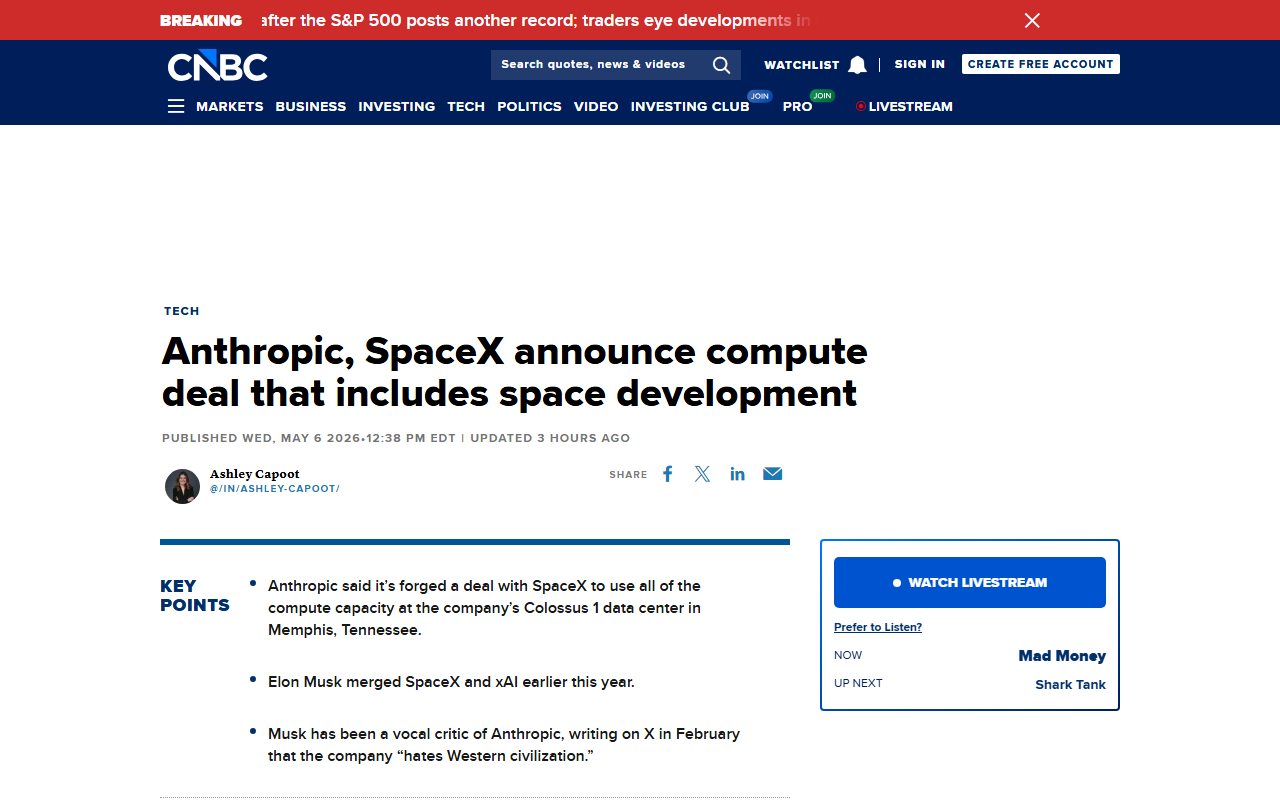The width and height of the screenshot is (1280, 800).
Task: Click Create Free Account button
Action: (x=1041, y=64)
